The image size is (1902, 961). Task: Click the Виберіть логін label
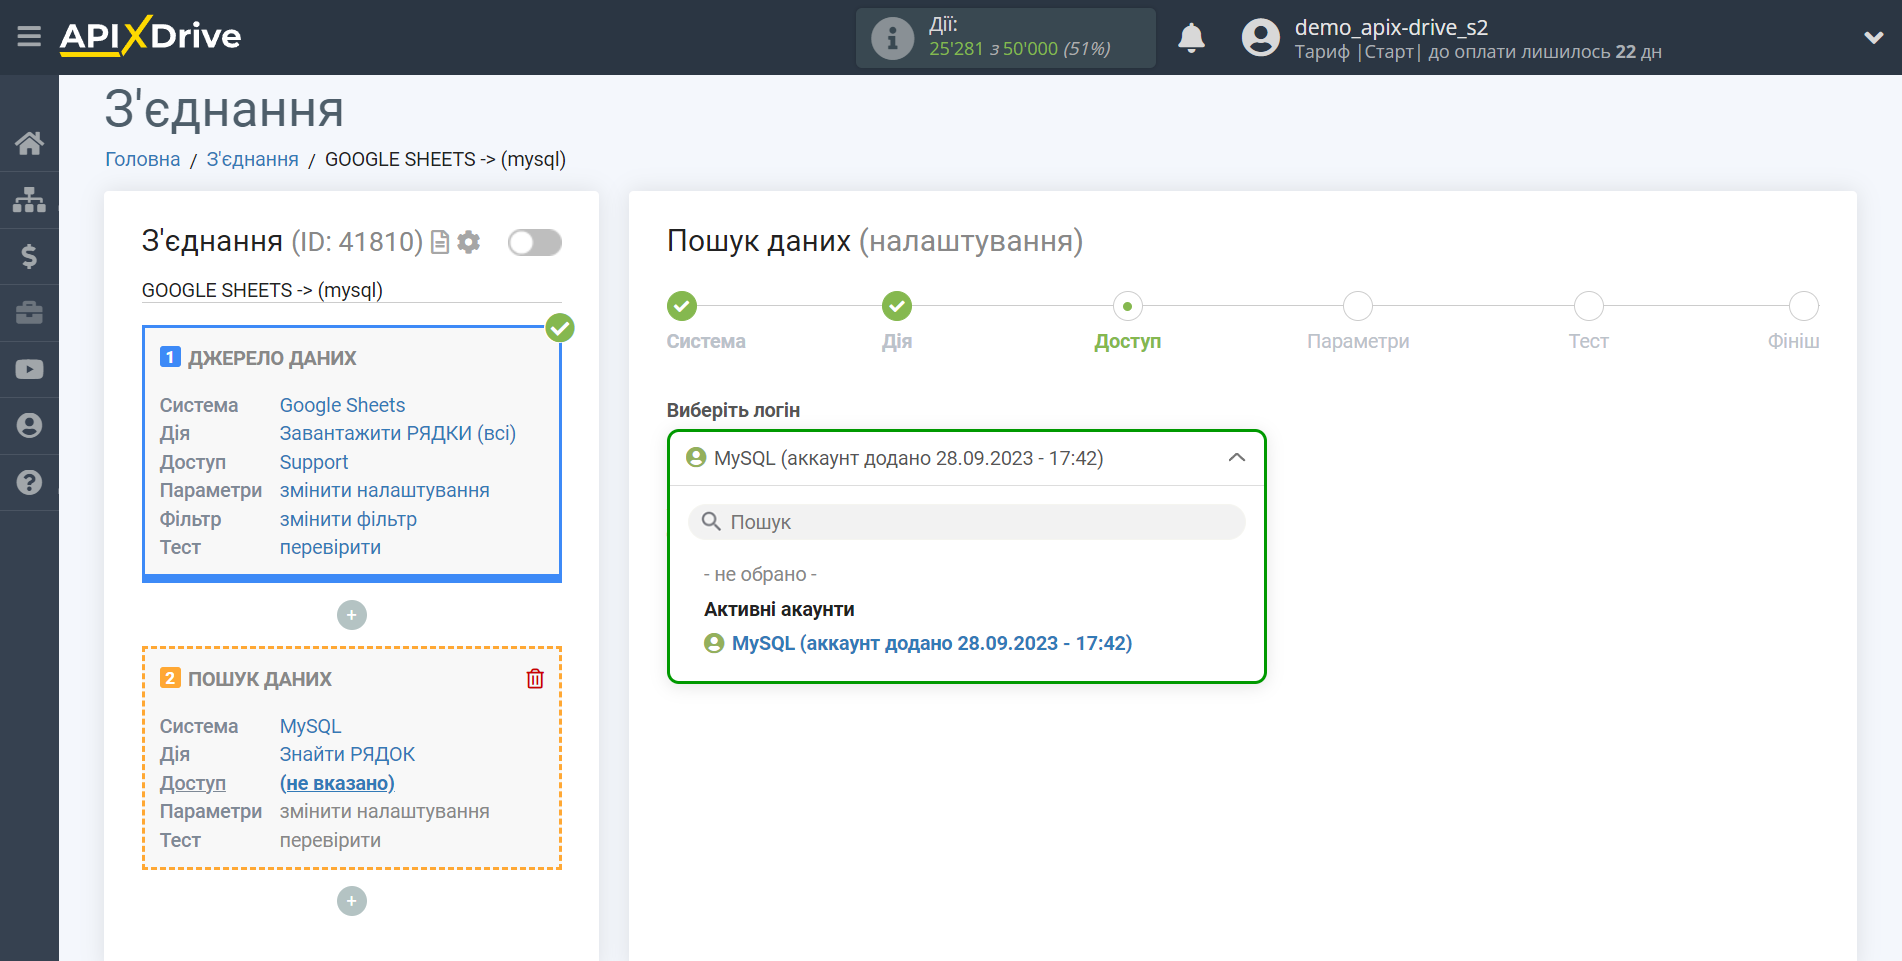(x=733, y=411)
